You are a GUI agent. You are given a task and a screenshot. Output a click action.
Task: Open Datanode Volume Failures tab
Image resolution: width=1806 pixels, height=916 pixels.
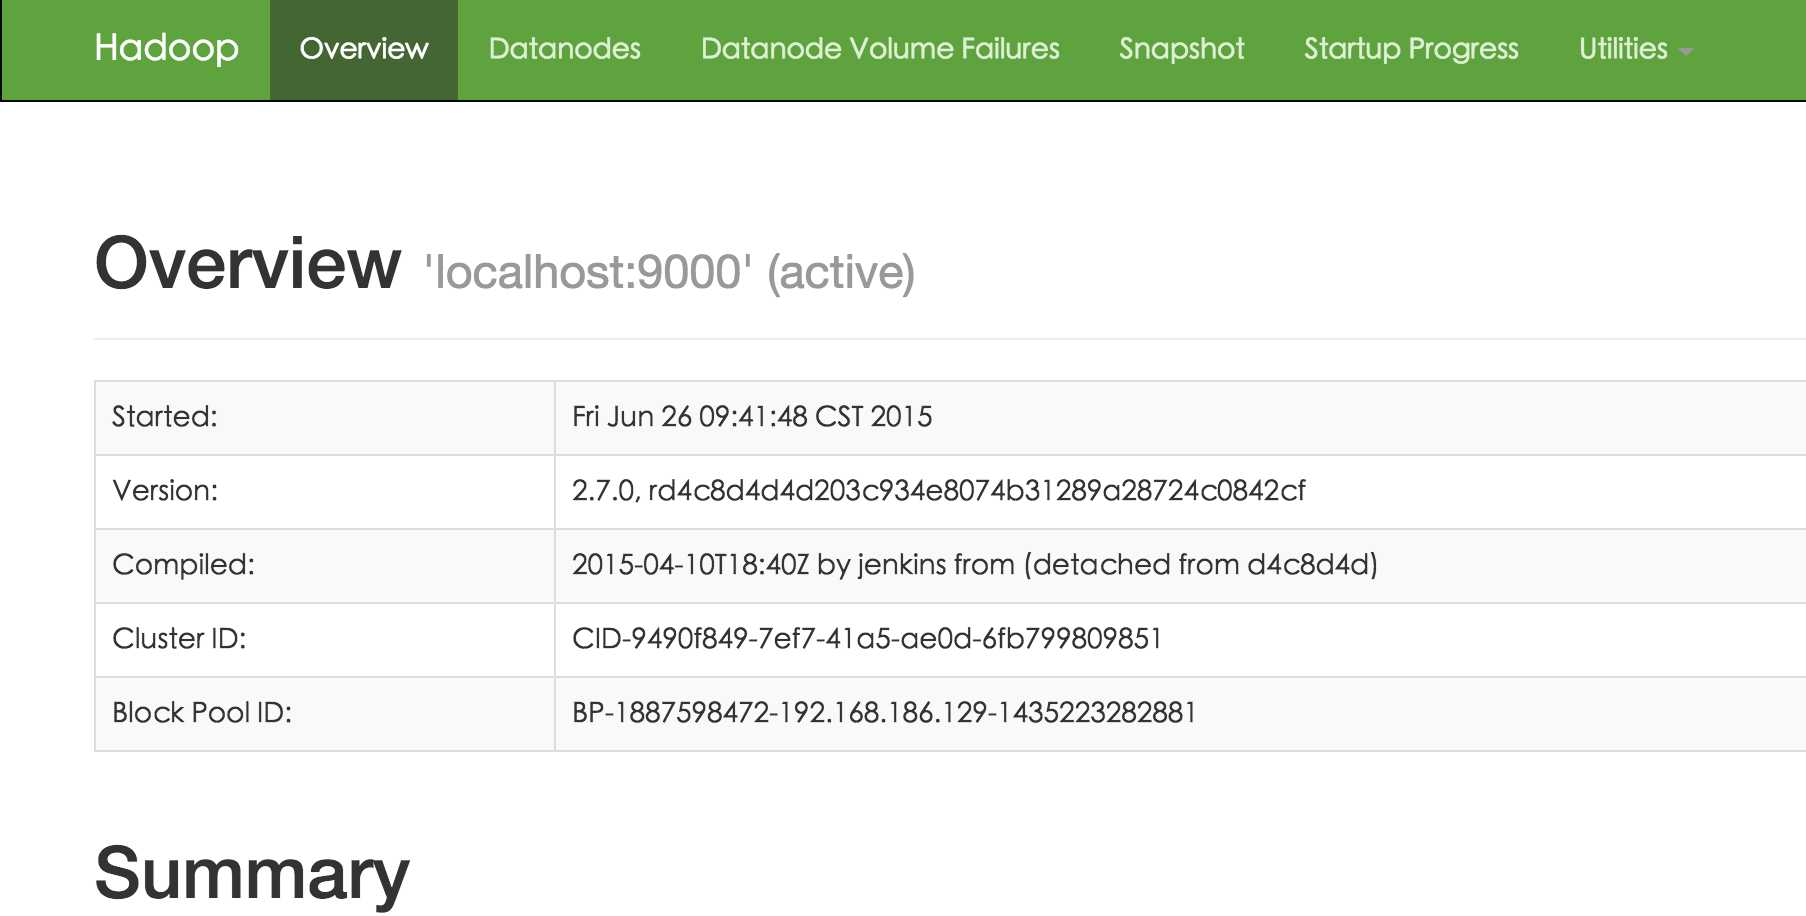(880, 49)
